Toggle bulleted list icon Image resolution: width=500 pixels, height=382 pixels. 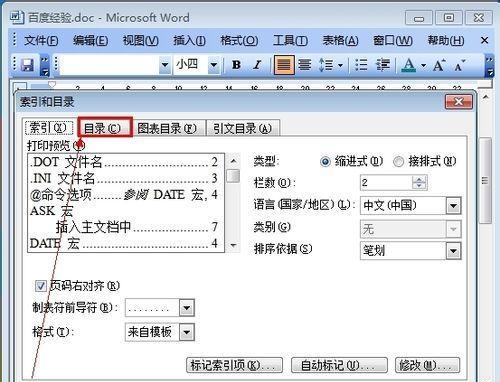pos(361,65)
